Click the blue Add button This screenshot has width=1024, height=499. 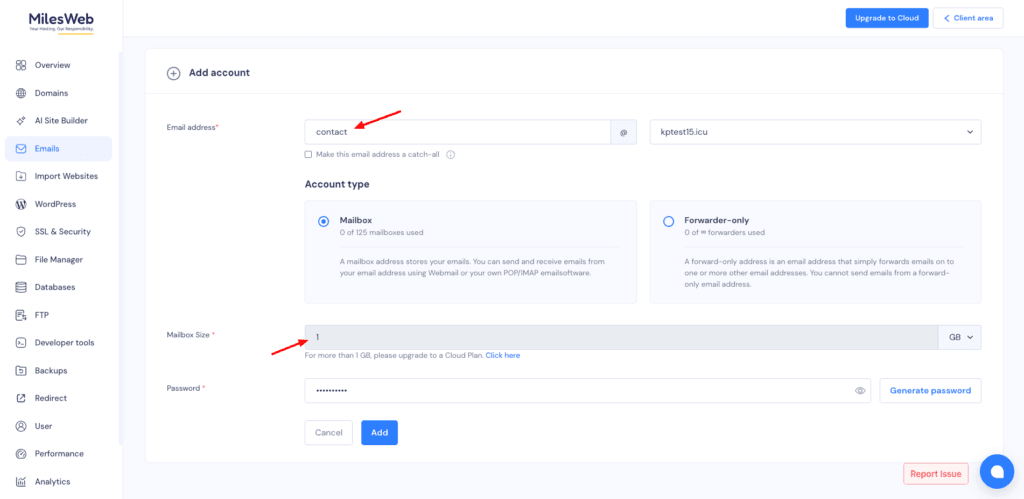379,432
